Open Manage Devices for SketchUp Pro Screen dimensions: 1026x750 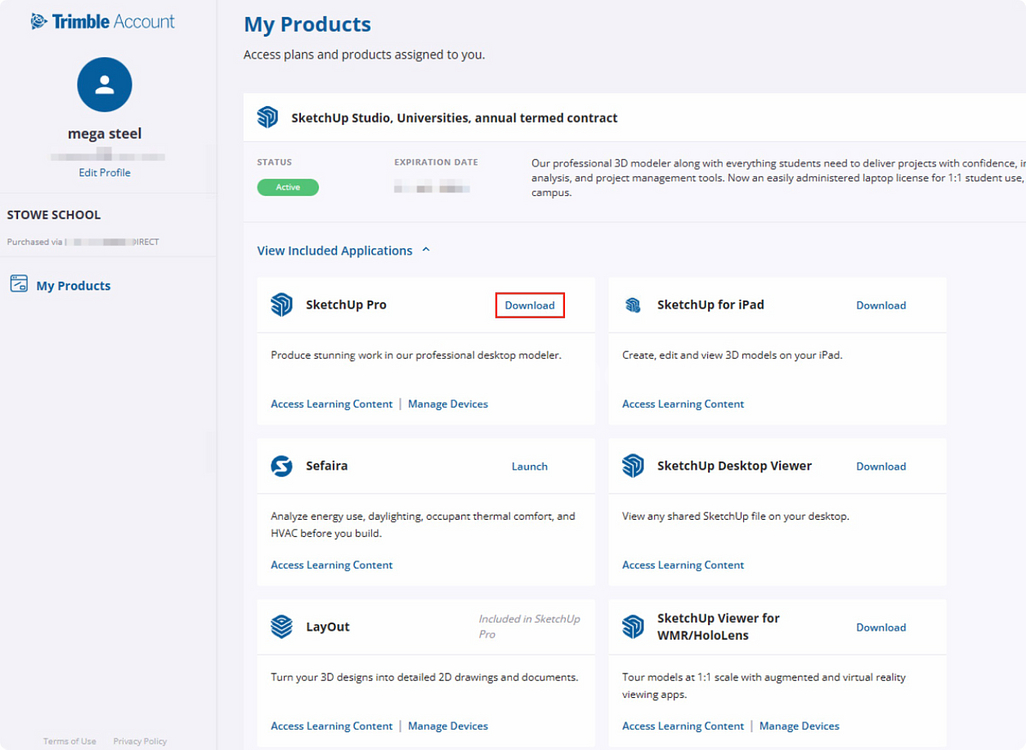[448, 404]
